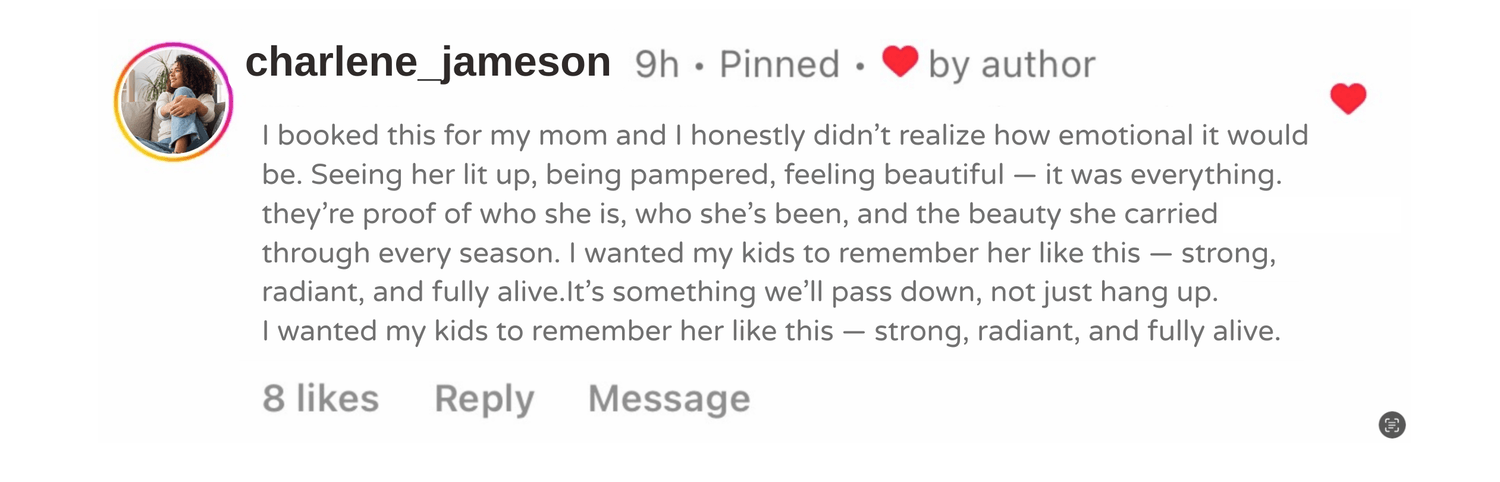Click the "by author" text
The height and width of the screenshot is (482, 1500).
(x=1011, y=65)
